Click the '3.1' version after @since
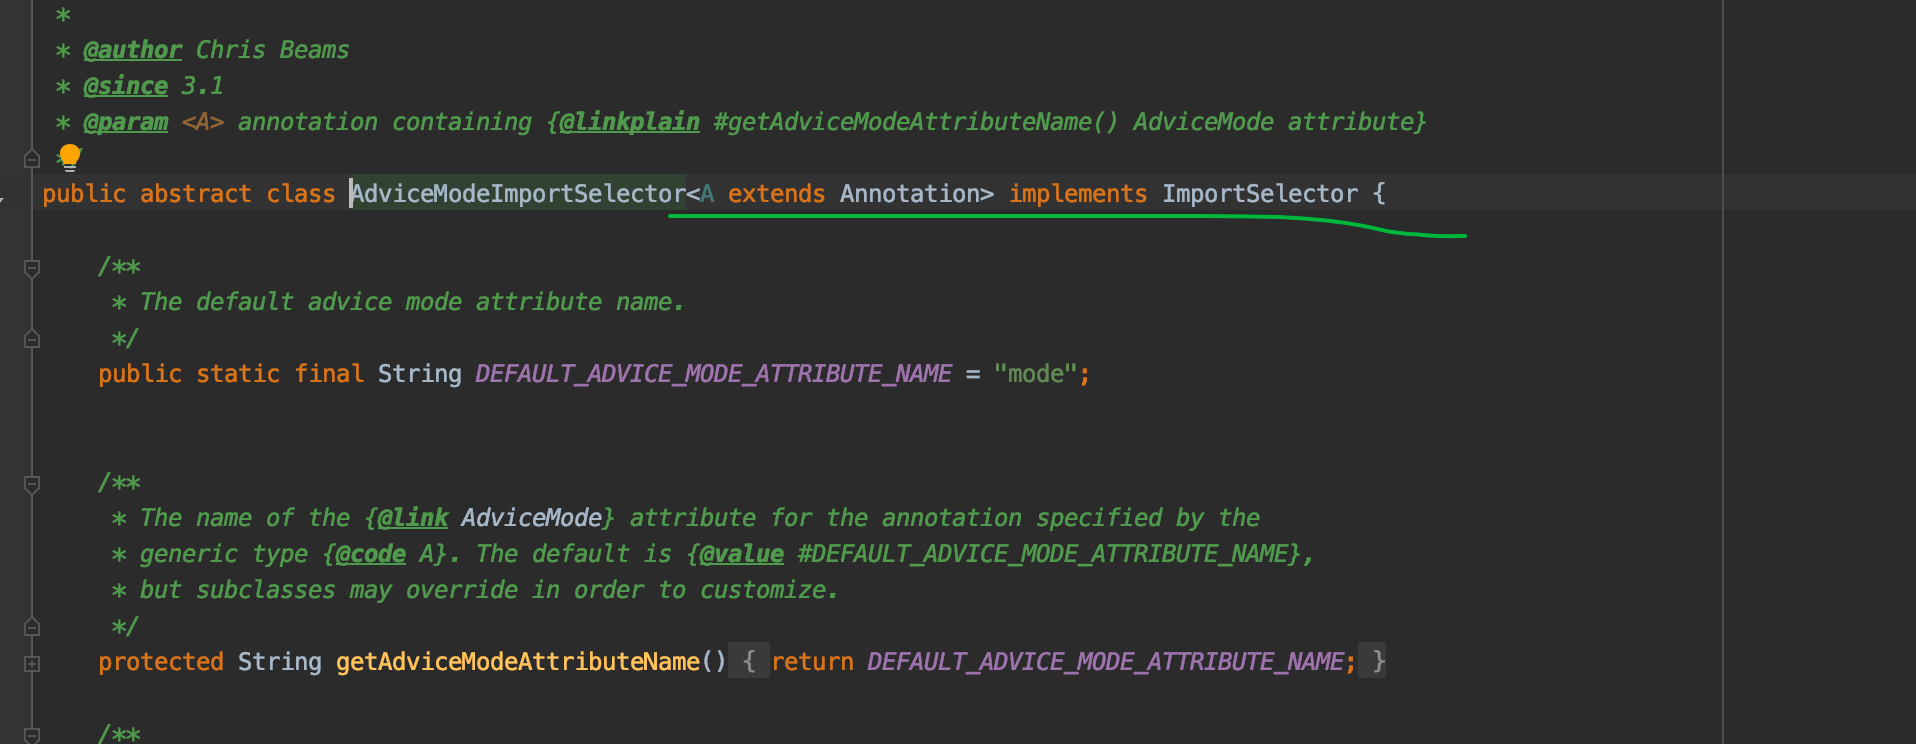 click(x=202, y=86)
